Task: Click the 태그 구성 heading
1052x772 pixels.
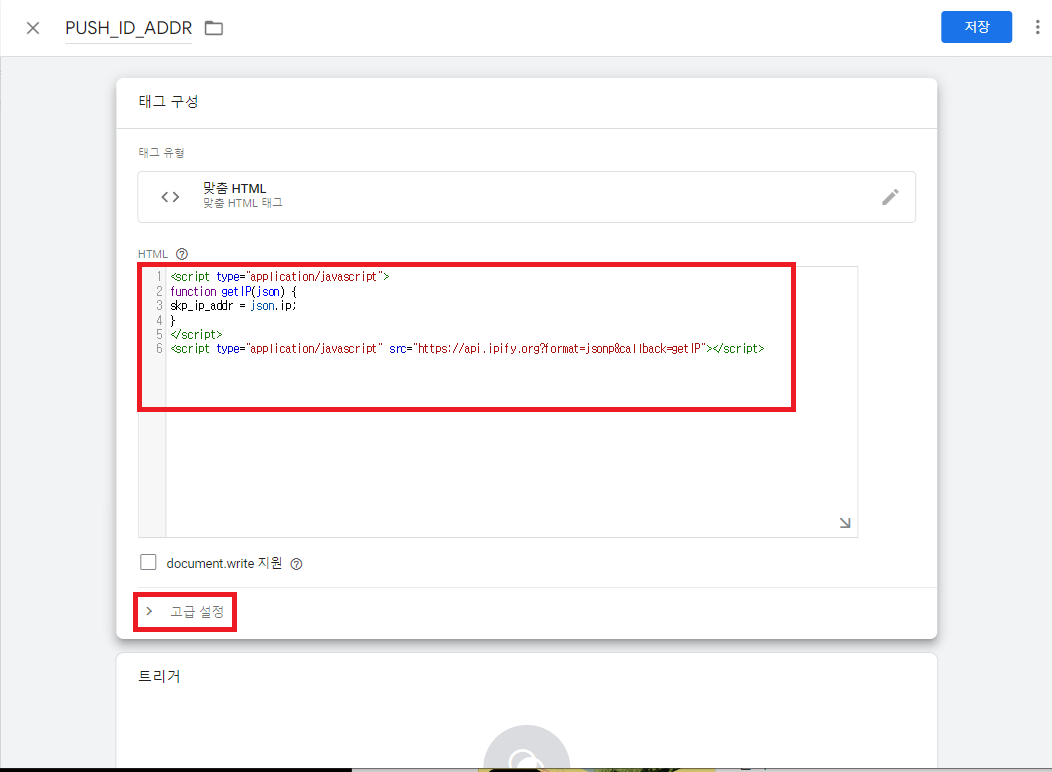Action: pos(168,102)
